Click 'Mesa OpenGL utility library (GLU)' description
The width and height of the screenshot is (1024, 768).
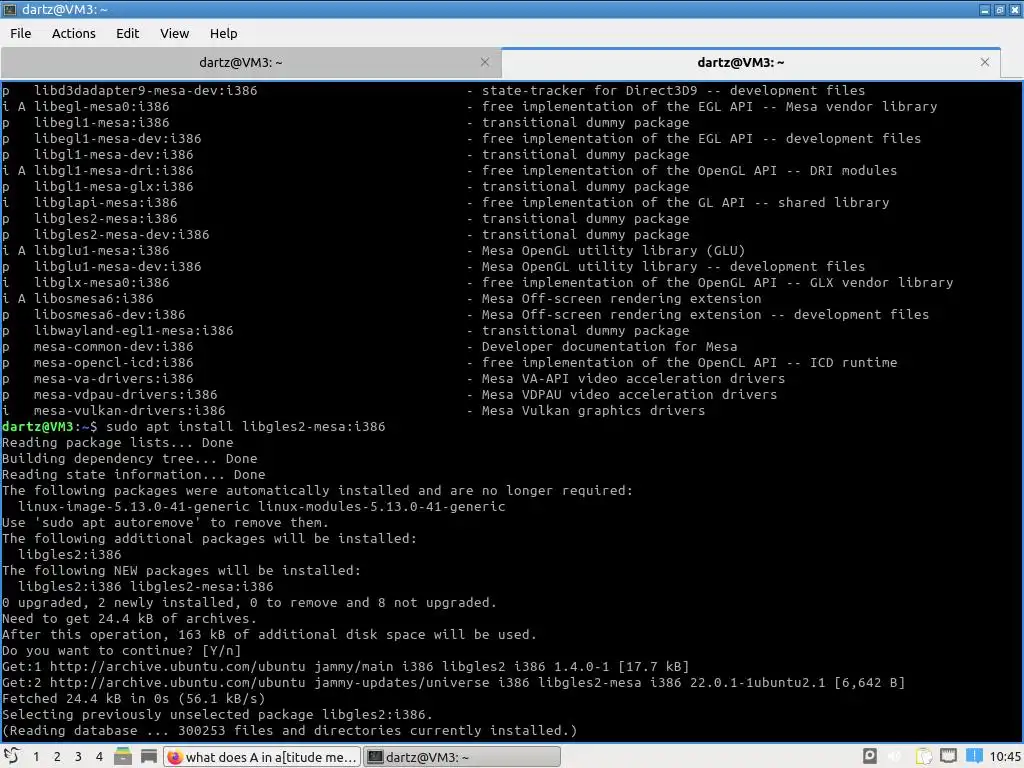tap(613, 251)
